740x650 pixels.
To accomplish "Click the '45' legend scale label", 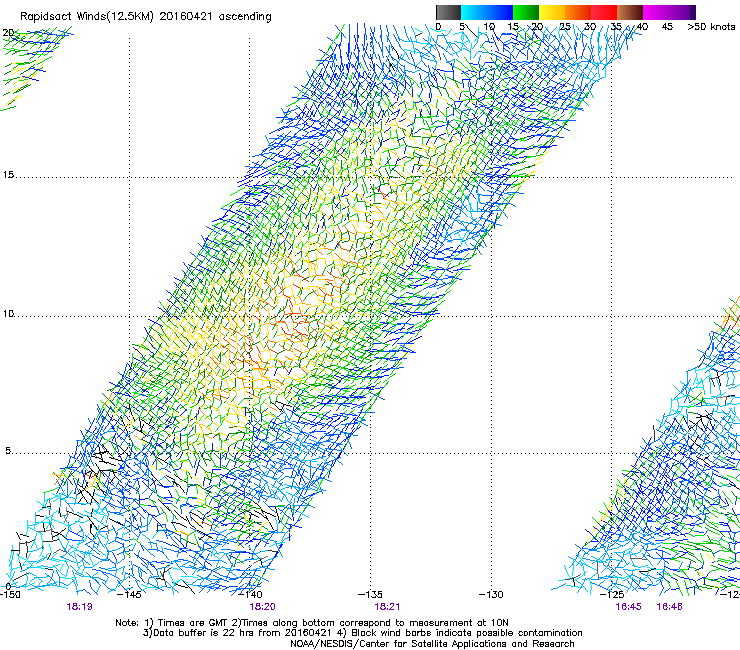I will tap(667, 26).
